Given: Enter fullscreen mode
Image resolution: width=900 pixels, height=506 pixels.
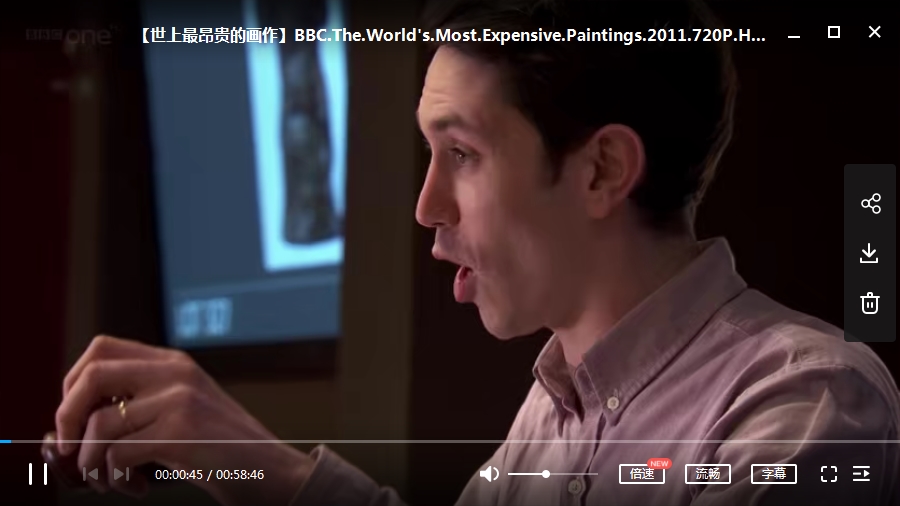Looking at the screenshot, I should pyautogui.click(x=829, y=474).
